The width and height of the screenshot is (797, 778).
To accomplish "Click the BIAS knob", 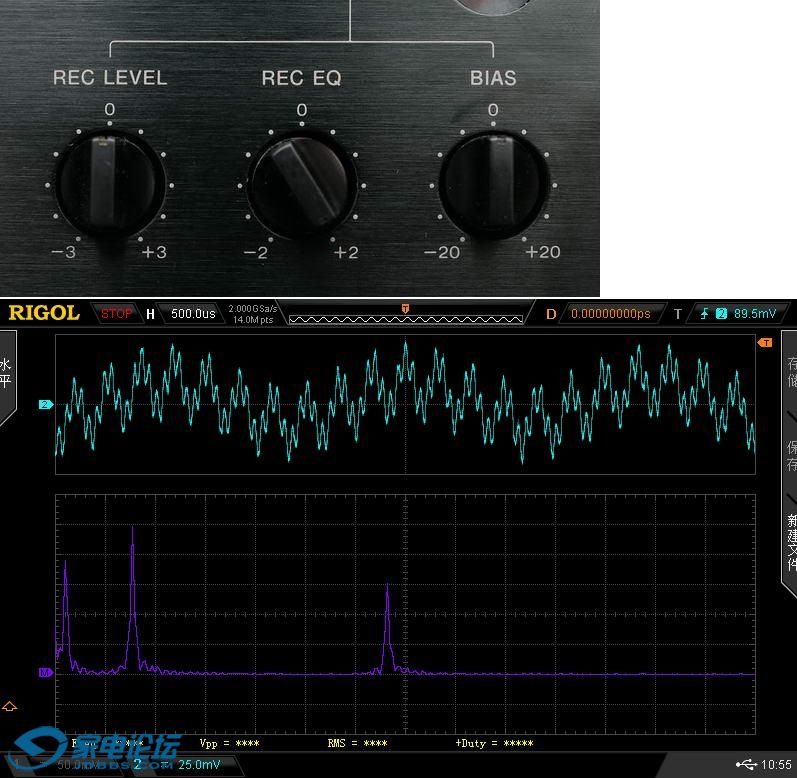I will [x=493, y=184].
